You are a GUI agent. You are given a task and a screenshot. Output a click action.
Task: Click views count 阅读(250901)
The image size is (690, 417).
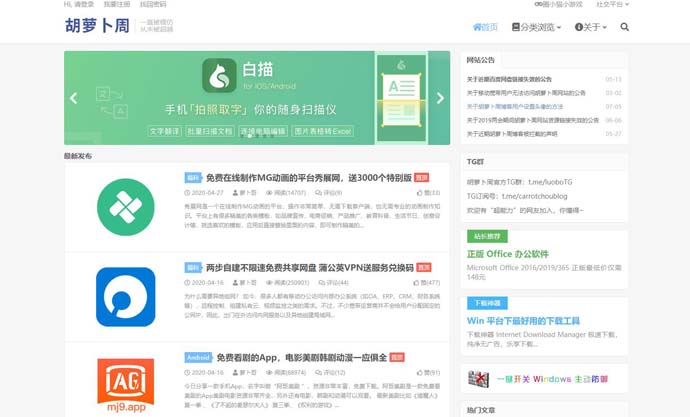click(x=287, y=282)
